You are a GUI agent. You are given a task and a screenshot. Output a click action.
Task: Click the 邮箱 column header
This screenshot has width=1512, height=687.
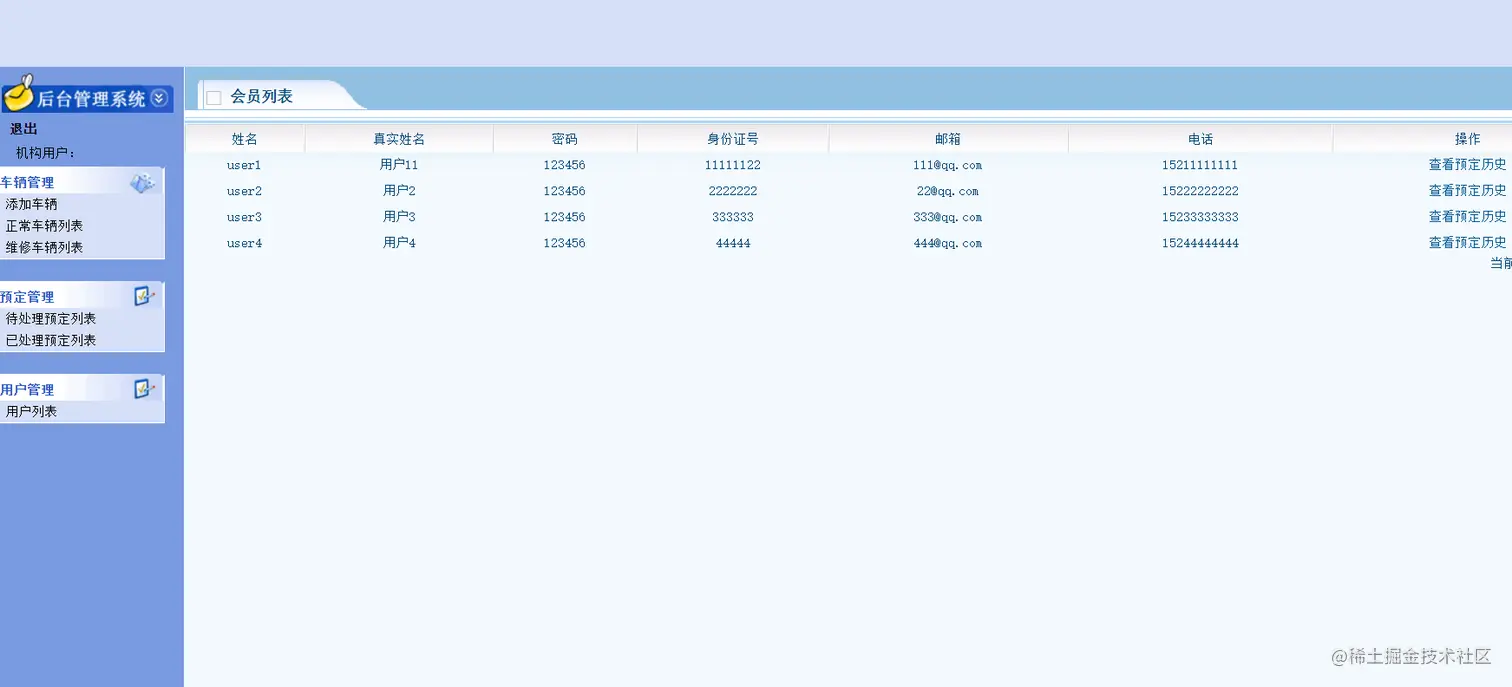[x=948, y=139]
